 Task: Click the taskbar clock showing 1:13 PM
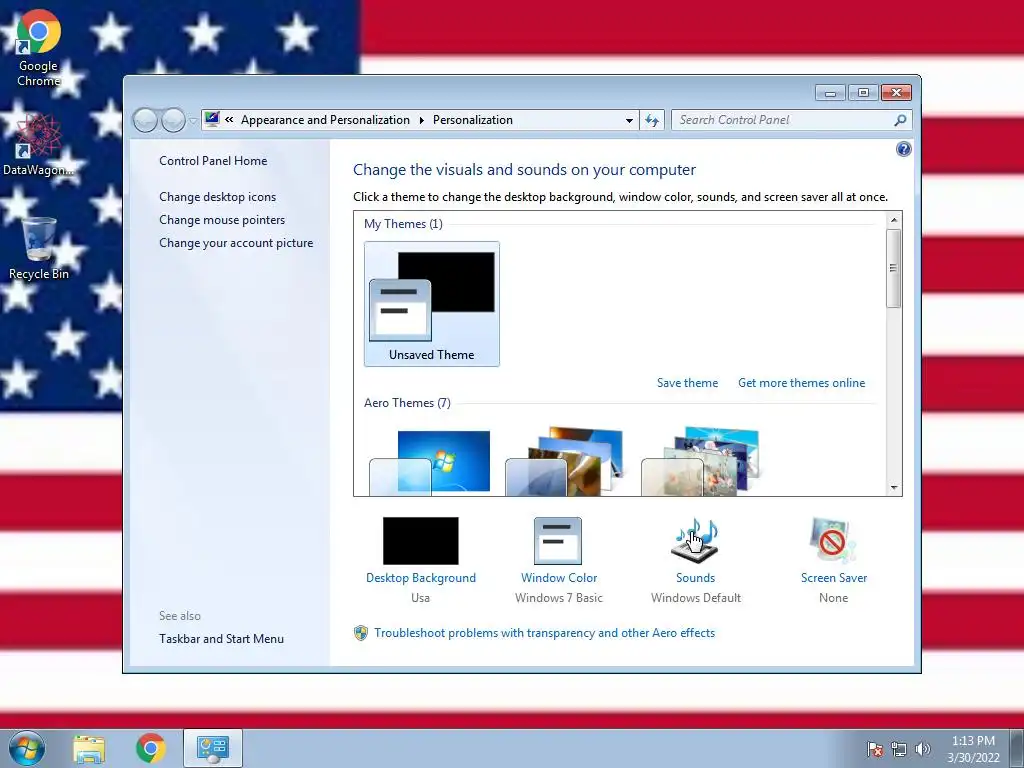click(973, 749)
